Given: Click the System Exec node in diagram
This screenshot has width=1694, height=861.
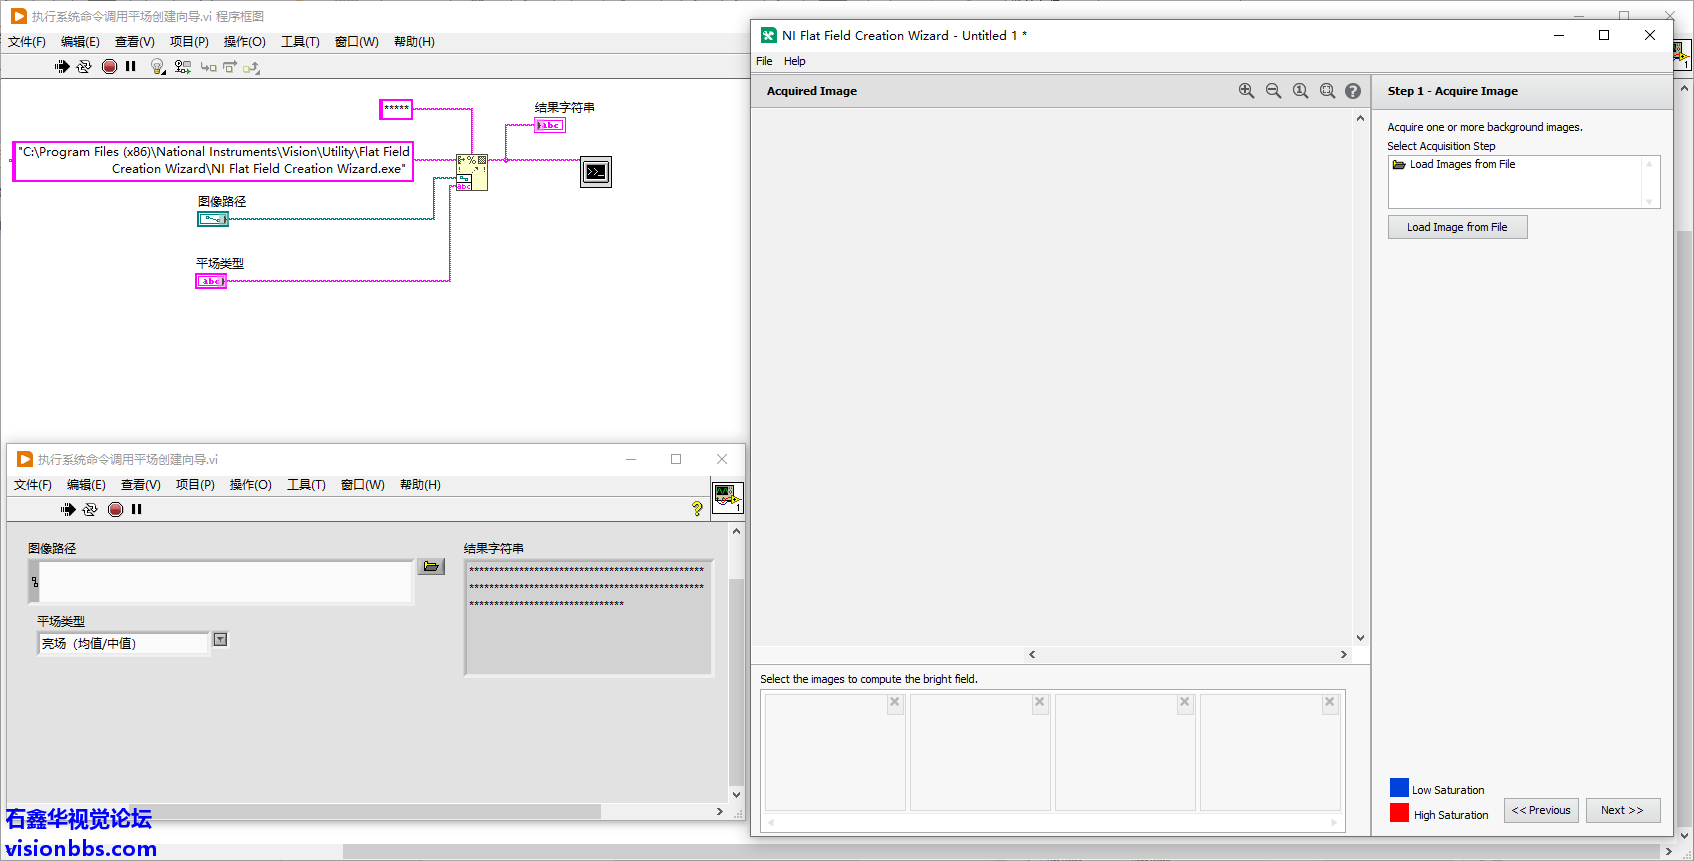Looking at the screenshot, I should [x=596, y=172].
